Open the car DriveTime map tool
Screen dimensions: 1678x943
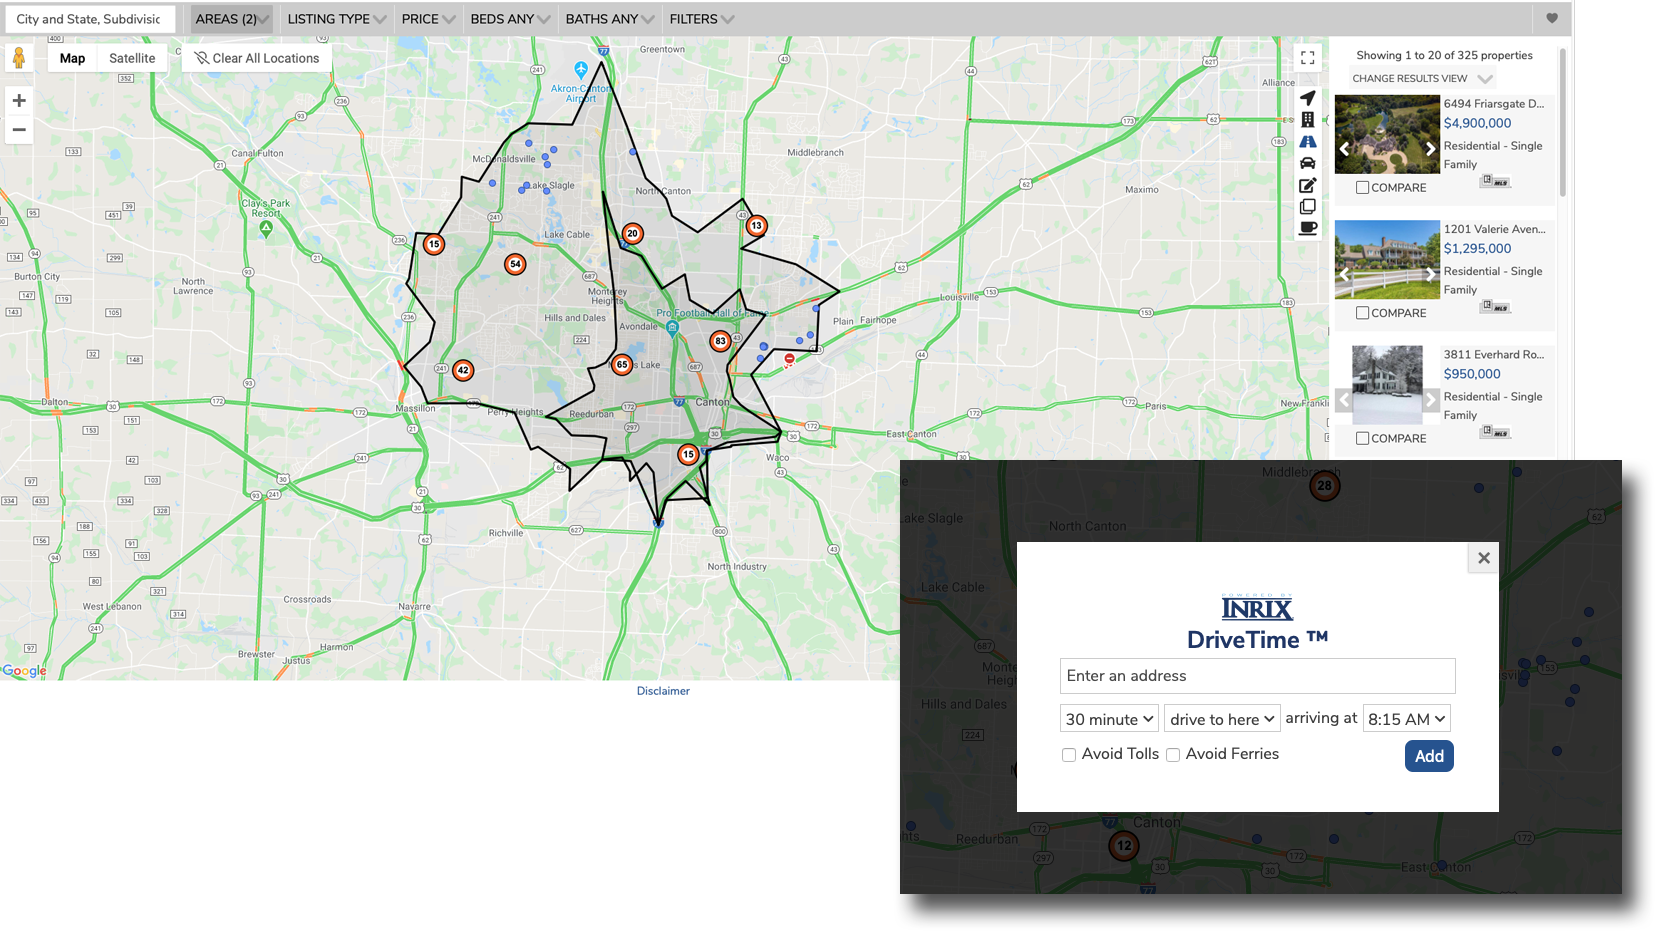coord(1307,163)
